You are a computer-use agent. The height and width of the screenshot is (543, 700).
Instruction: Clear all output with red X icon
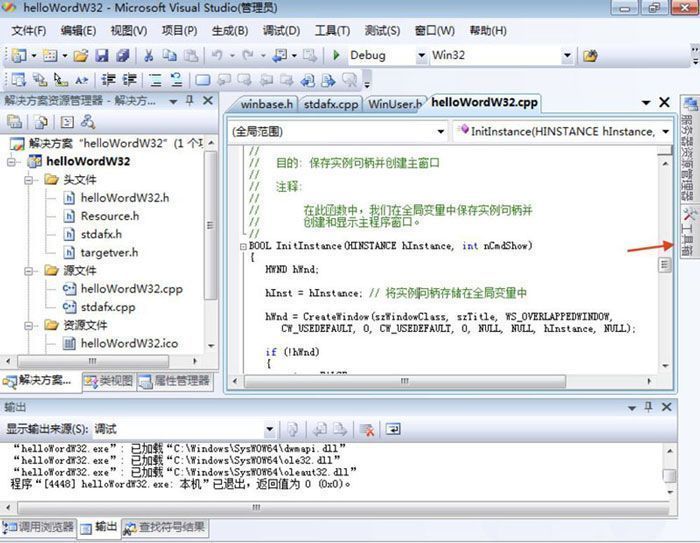pos(367,430)
